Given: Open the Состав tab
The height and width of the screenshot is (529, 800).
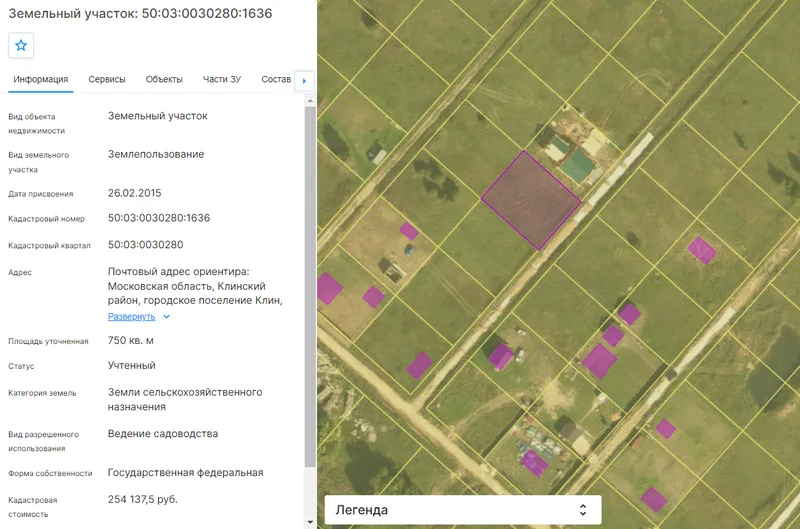Looking at the screenshot, I should (x=276, y=80).
